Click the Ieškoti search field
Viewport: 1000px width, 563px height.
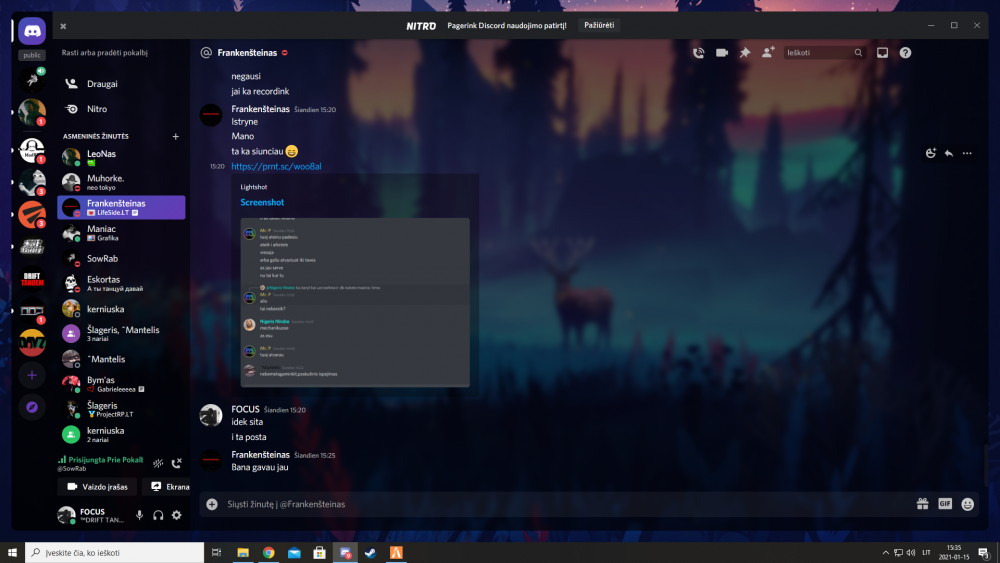click(x=818, y=53)
